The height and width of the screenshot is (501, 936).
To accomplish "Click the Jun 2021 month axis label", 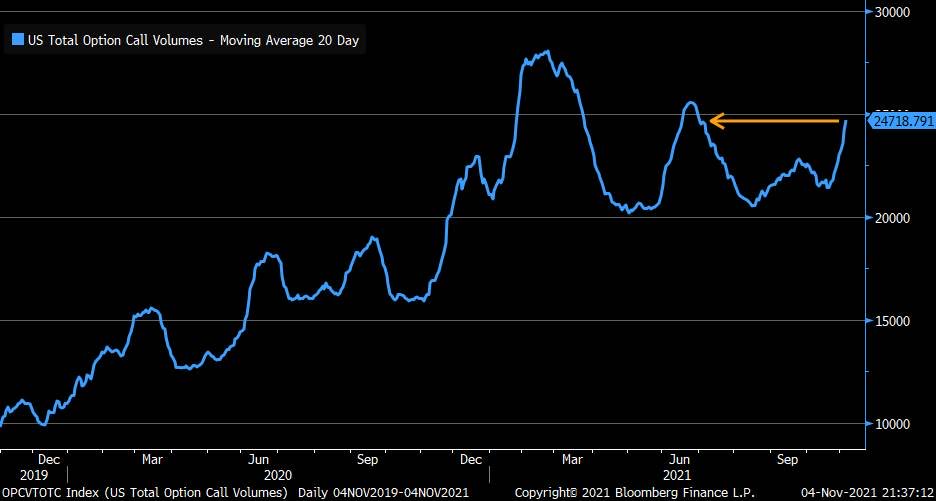I will click(x=679, y=460).
